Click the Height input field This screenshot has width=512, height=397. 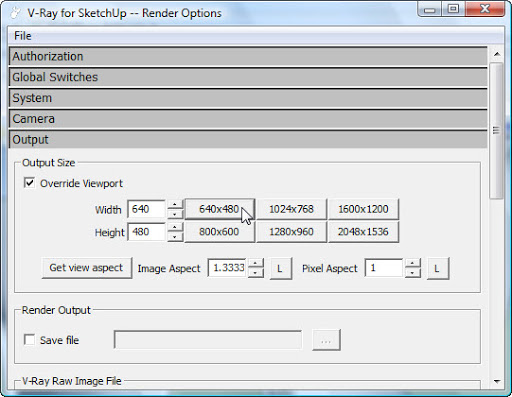[146, 232]
